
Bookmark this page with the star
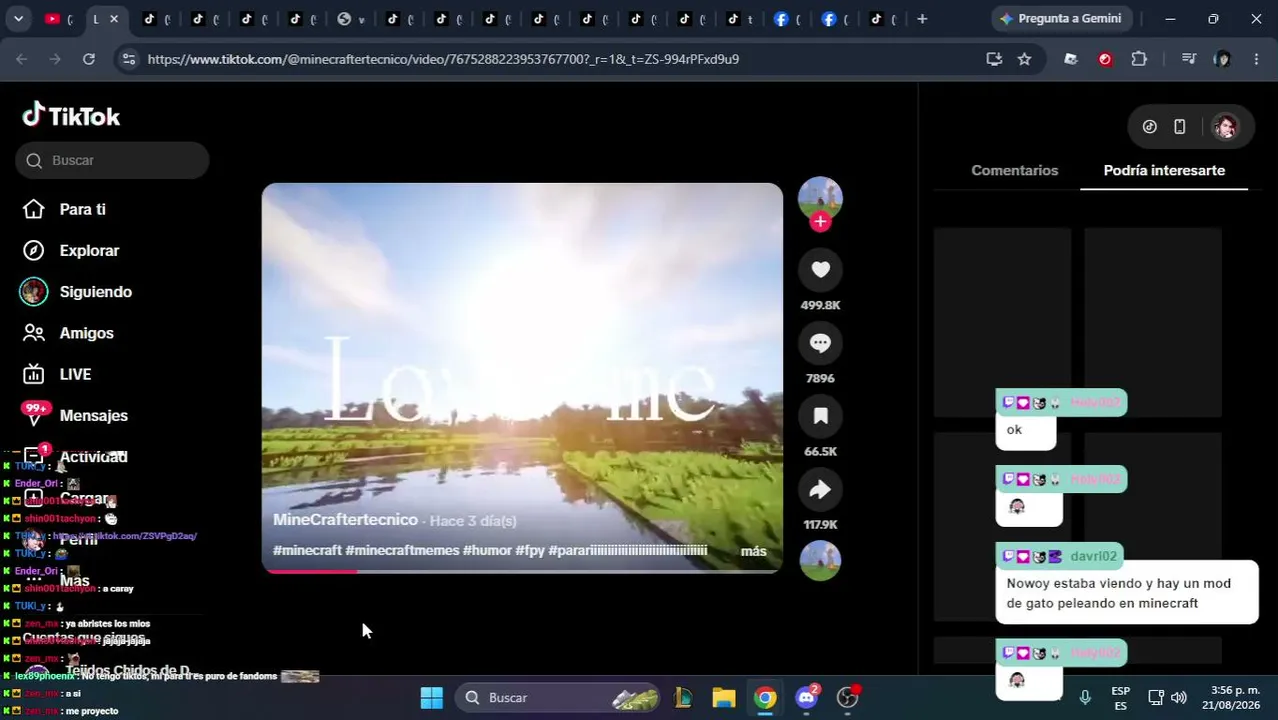(1024, 59)
